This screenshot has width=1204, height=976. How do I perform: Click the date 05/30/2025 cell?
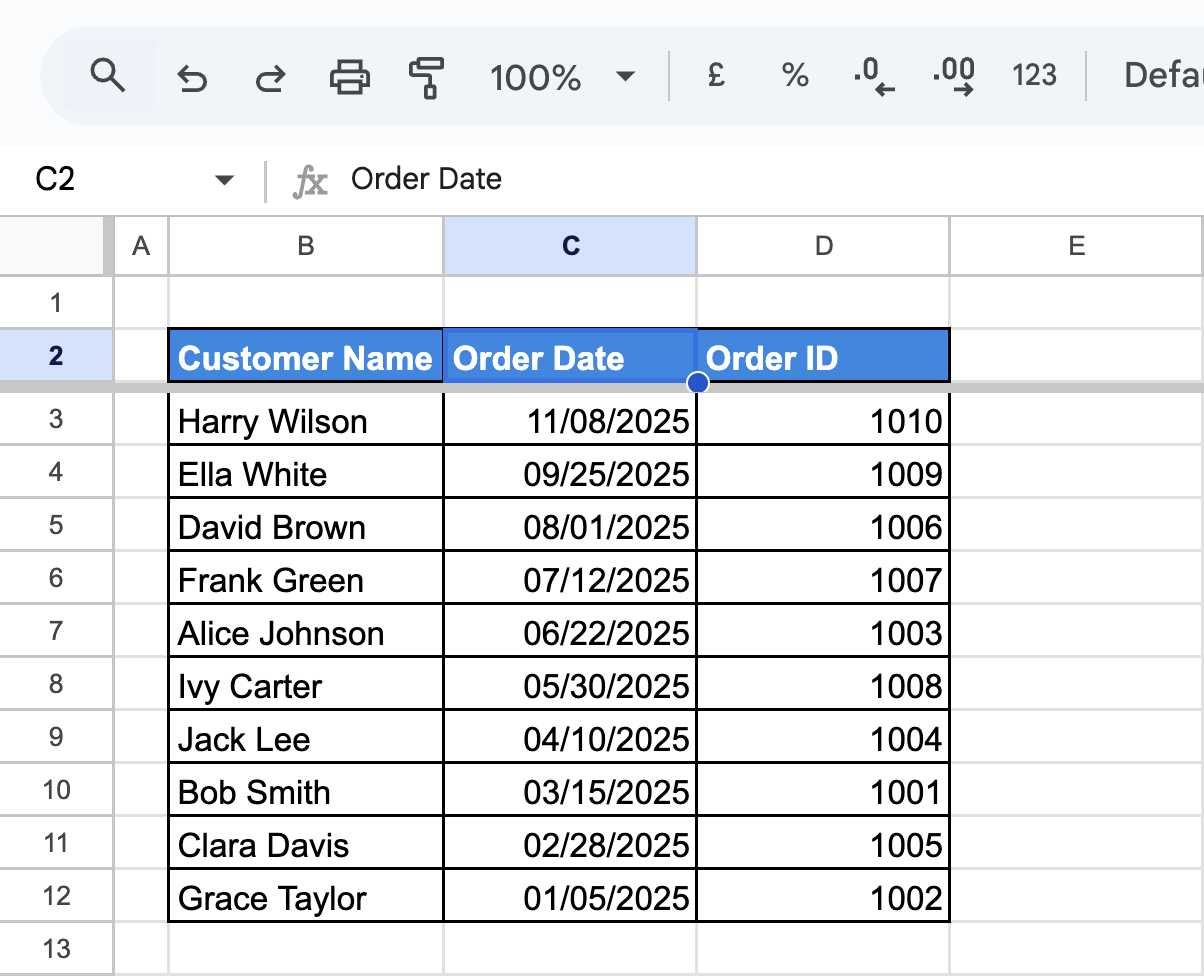(570, 685)
